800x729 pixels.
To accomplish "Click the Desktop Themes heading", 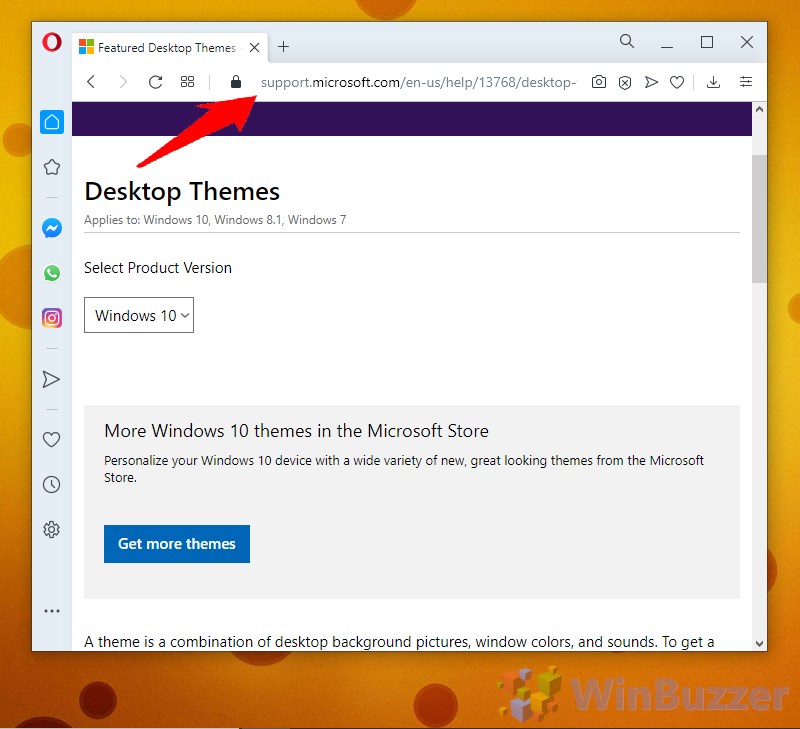I will click(x=182, y=191).
